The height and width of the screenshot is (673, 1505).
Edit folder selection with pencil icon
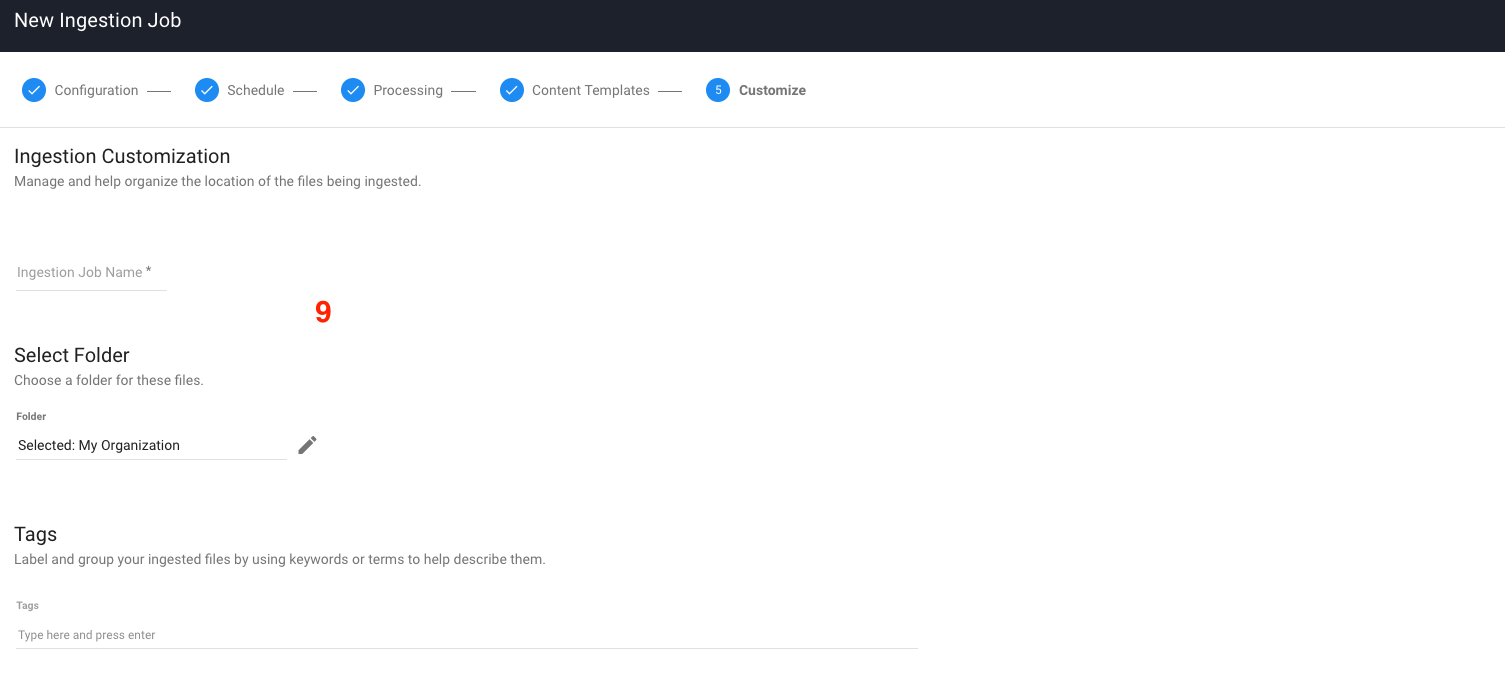(x=308, y=445)
